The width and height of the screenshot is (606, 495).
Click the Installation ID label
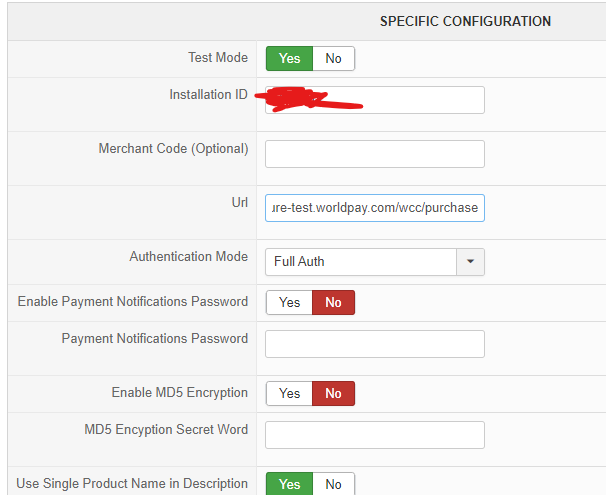[x=208, y=95]
